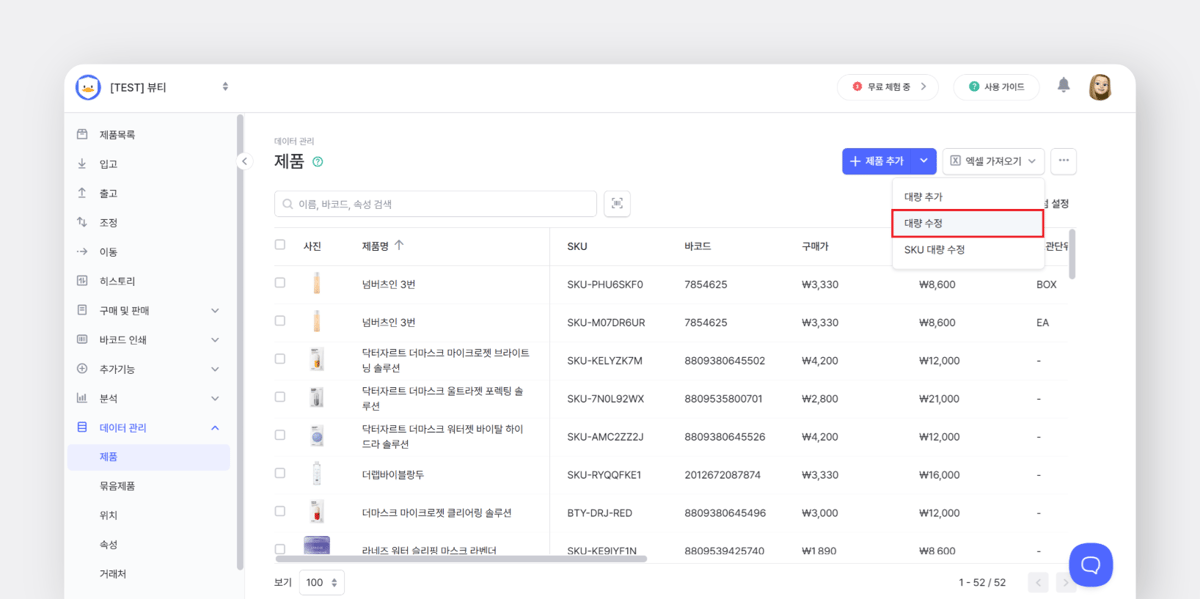Click the notification bell icon
Viewport: 1200px width, 599px height.
(1063, 86)
